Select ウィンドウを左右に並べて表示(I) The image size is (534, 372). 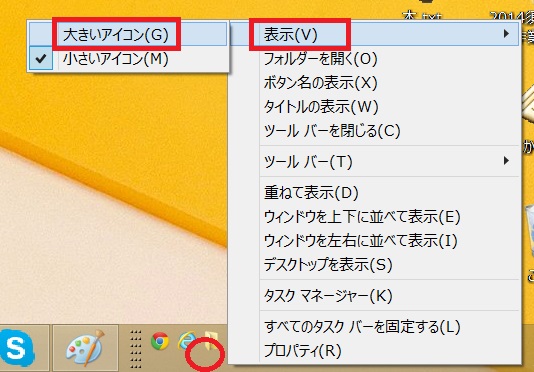pyautogui.click(x=375, y=241)
